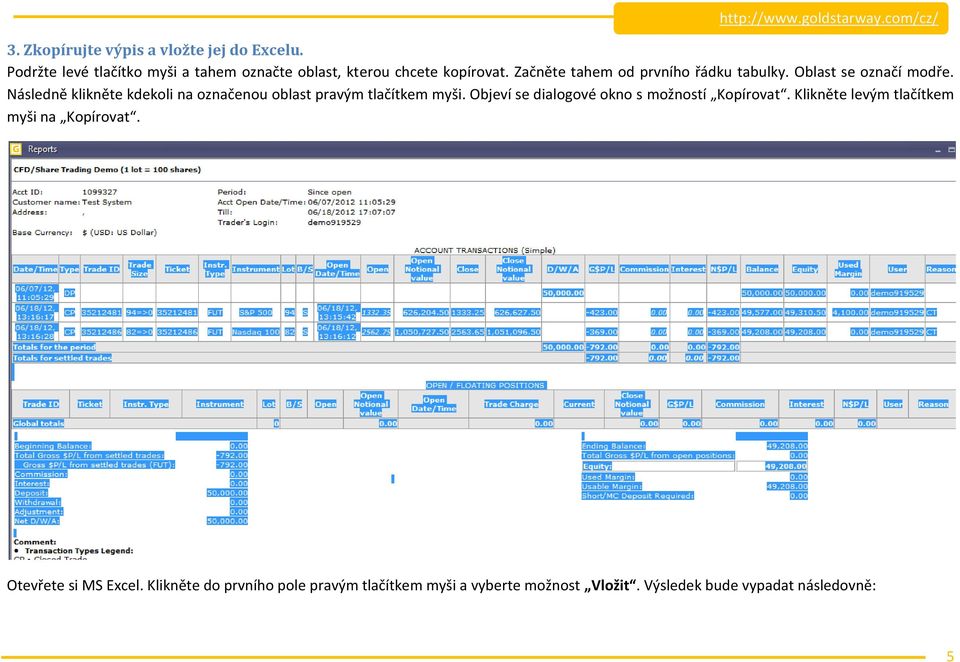Click the Transaction Types Legend heading
Image resolution: width=960 pixels, height=662 pixels.
(79, 551)
